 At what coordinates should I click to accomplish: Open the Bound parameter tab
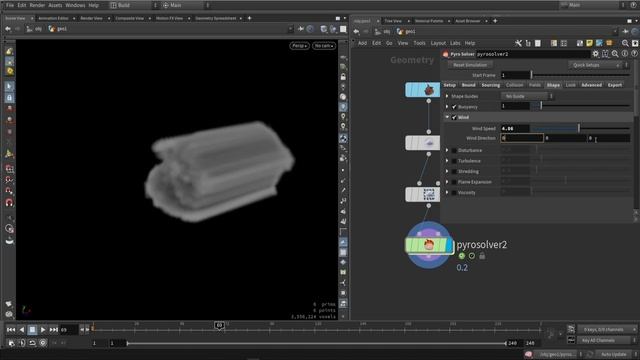pyautogui.click(x=468, y=85)
